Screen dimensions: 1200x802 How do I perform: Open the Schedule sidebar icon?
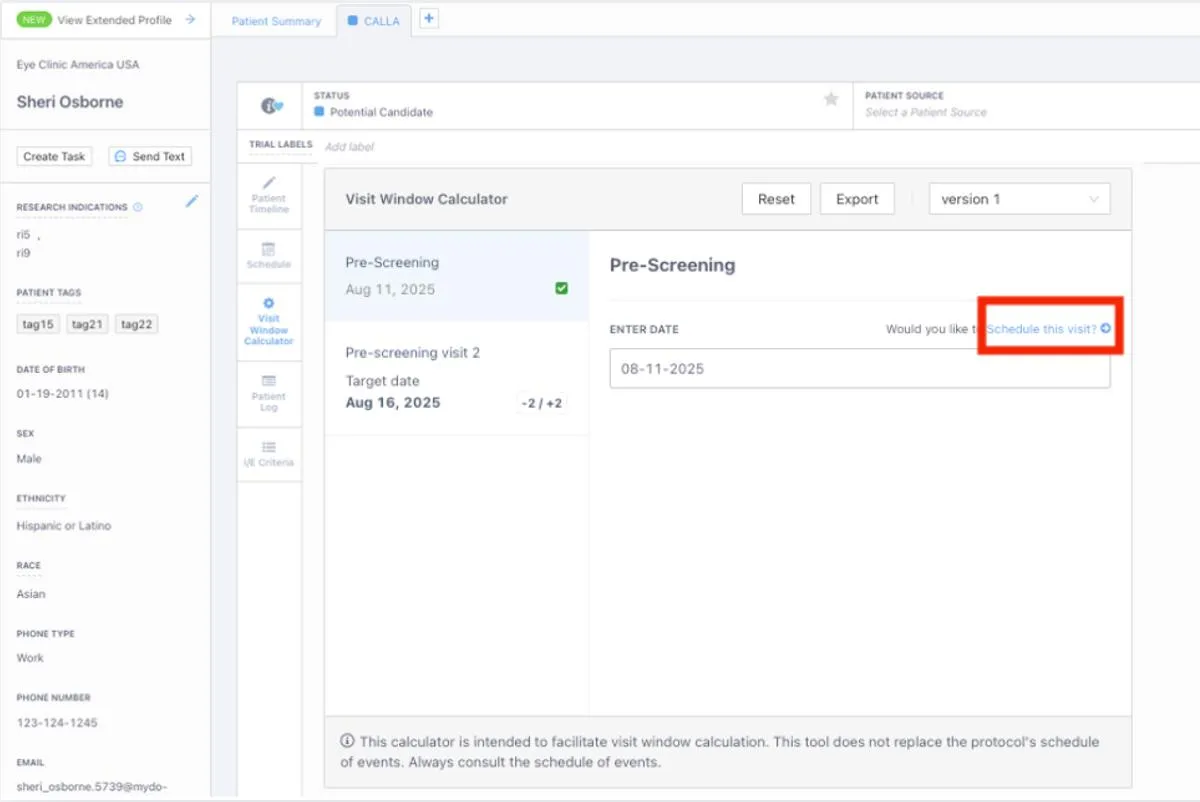[x=269, y=256]
